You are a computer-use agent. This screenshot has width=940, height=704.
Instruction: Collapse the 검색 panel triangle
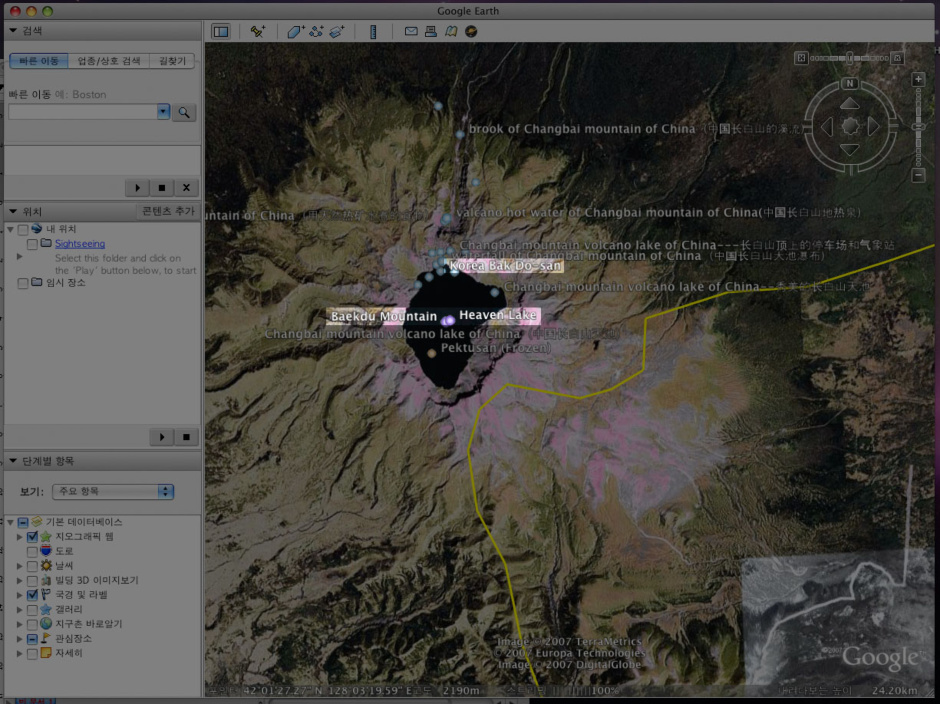point(13,31)
